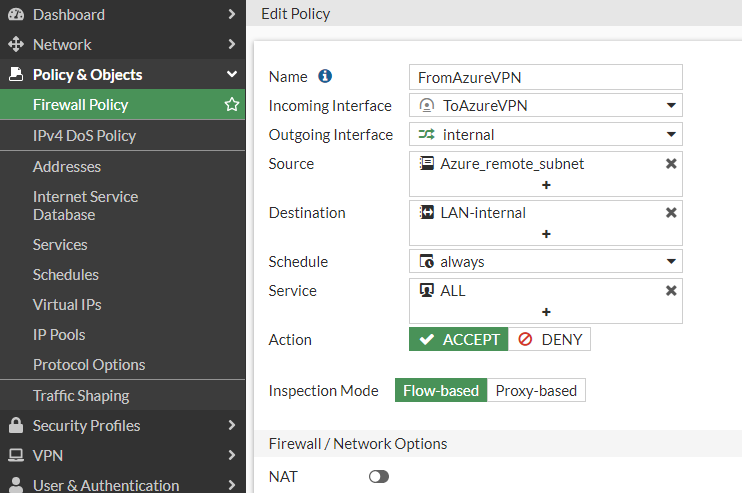Click the info icon beside Name
The width and height of the screenshot is (742, 493).
[325, 76]
